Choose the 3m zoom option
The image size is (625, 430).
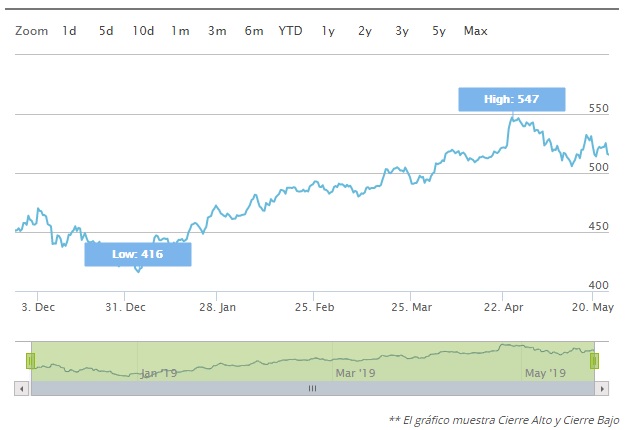(x=217, y=31)
